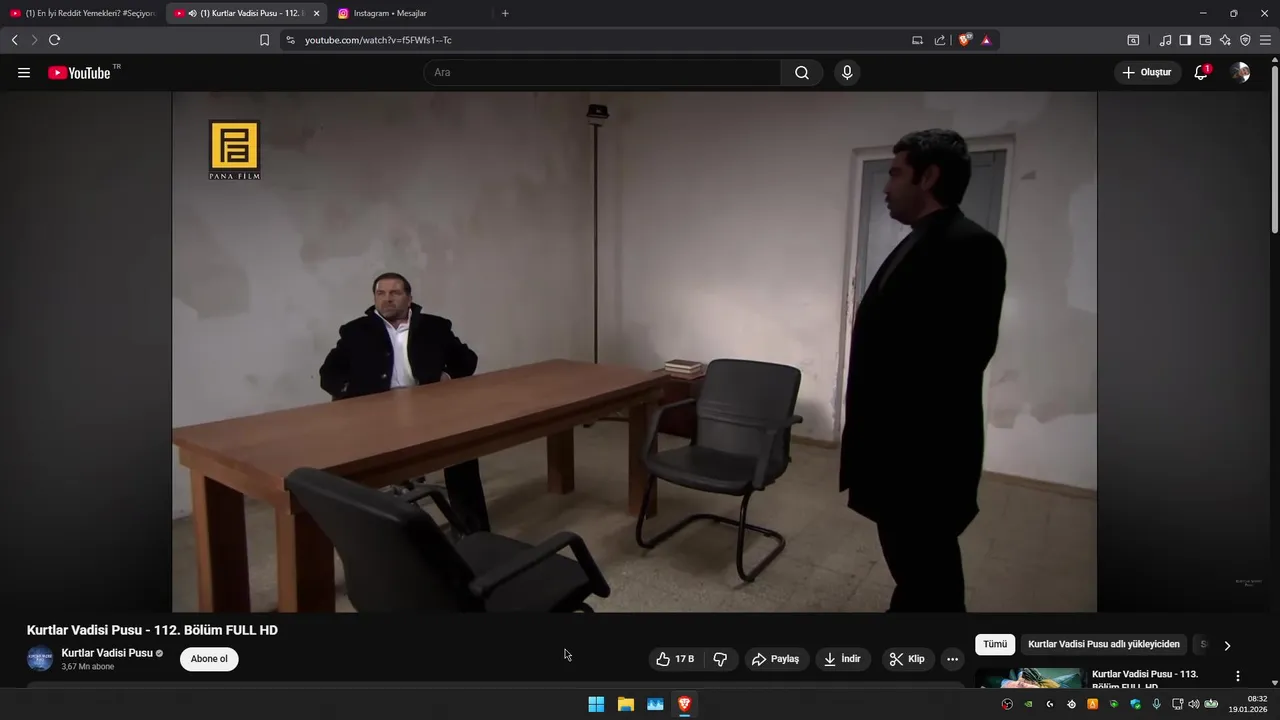Open Brave playlist music note icon
The width and height of the screenshot is (1280, 720).
click(1165, 40)
